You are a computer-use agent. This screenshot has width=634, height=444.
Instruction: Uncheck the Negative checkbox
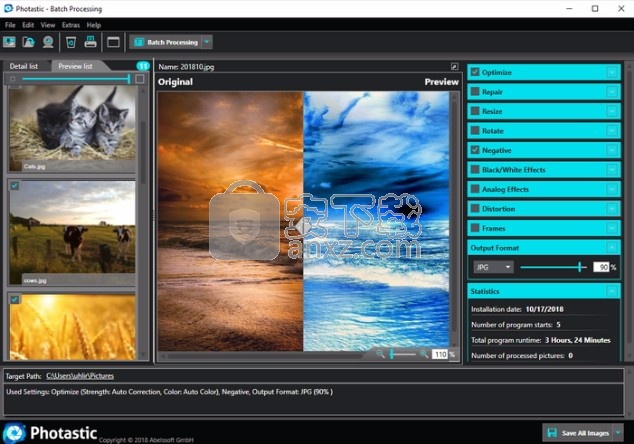click(x=475, y=150)
